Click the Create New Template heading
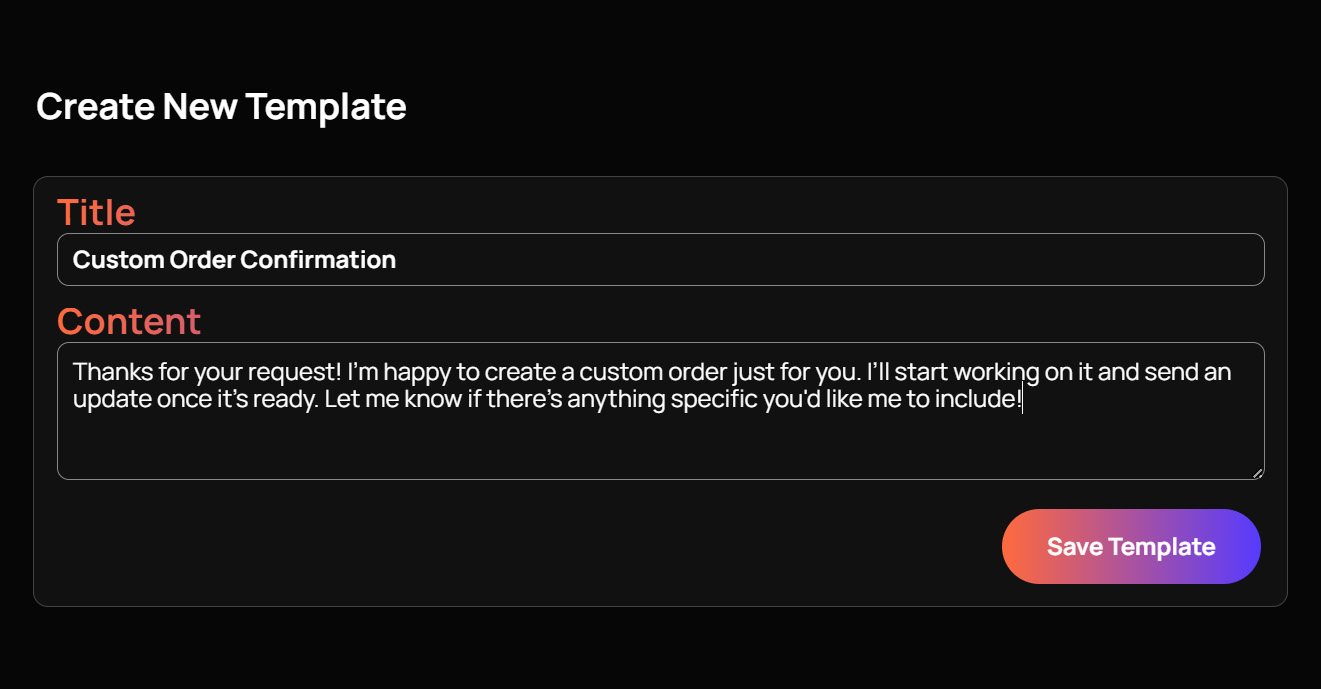1321x689 pixels. click(x=221, y=106)
